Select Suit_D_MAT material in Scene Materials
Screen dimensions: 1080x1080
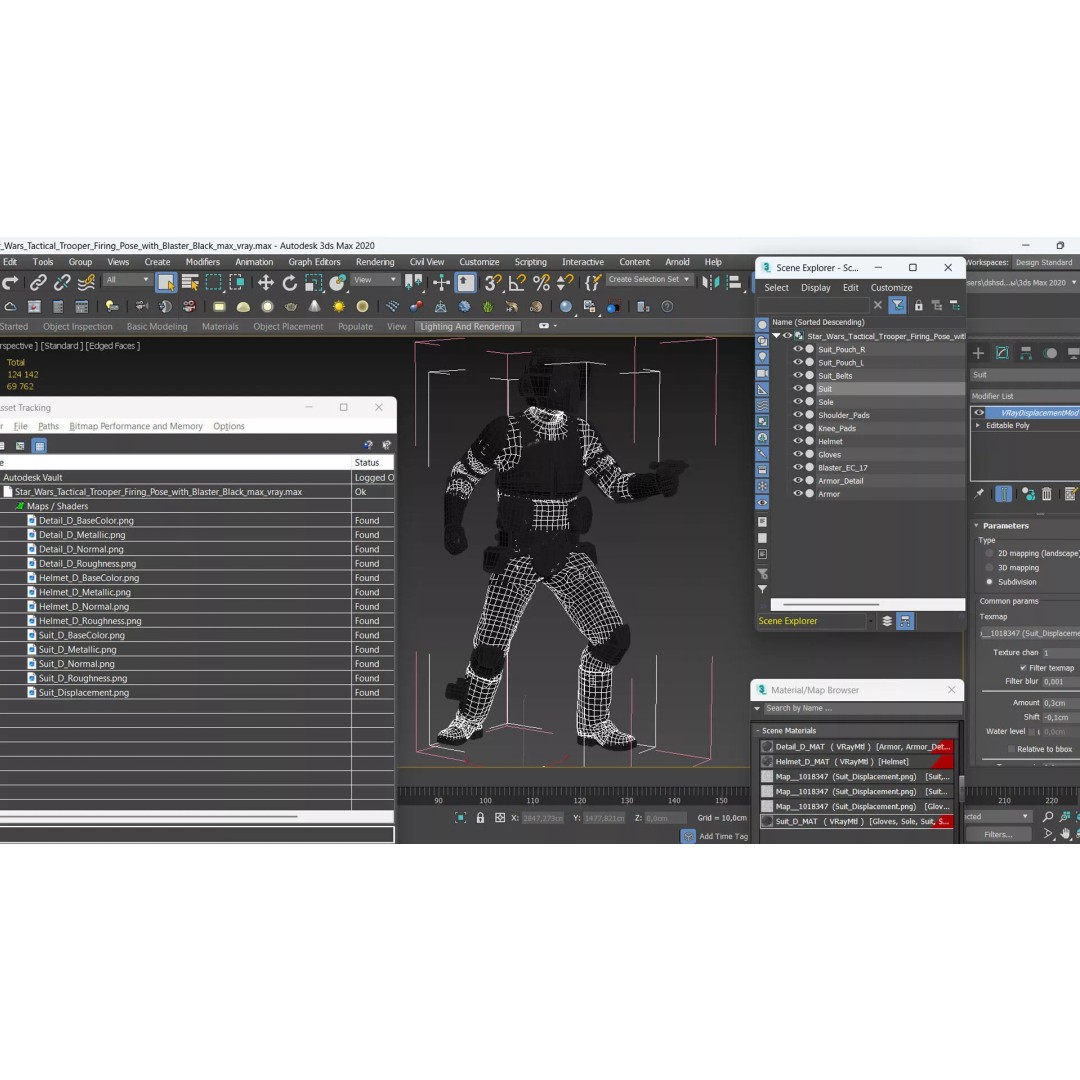[857, 822]
